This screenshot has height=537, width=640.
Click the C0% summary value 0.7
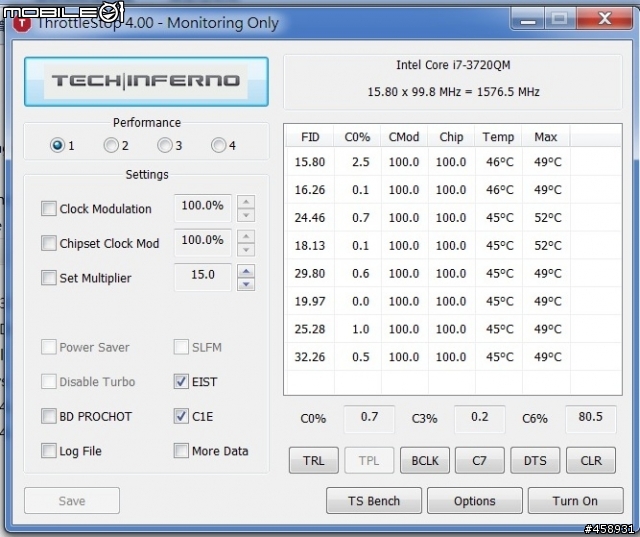pyautogui.click(x=369, y=418)
